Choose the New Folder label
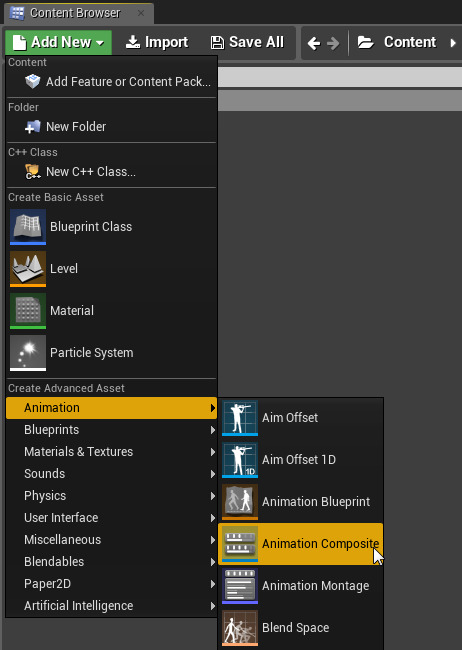This screenshot has width=462, height=650. (76, 127)
